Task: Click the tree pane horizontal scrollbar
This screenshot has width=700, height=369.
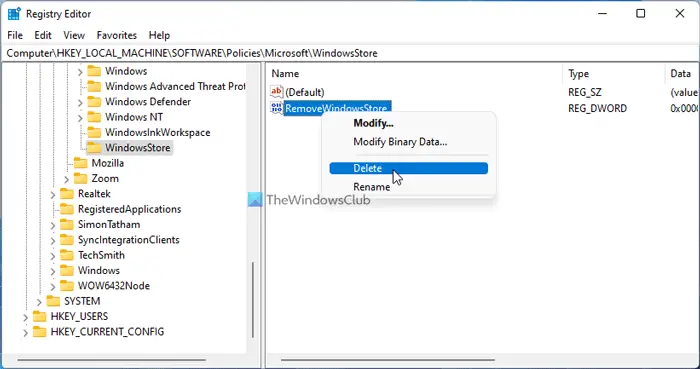Action: tap(111, 360)
